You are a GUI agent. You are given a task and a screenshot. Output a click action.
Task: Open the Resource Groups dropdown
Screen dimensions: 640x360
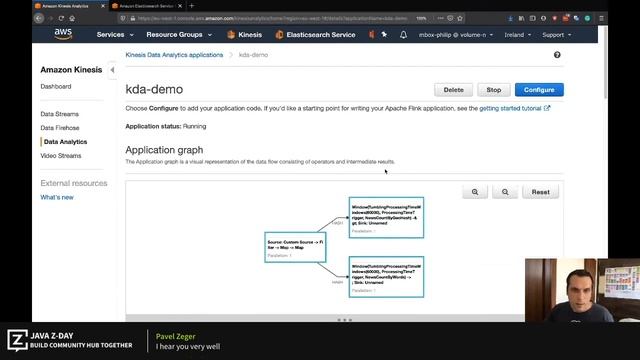click(x=179, y=35)
